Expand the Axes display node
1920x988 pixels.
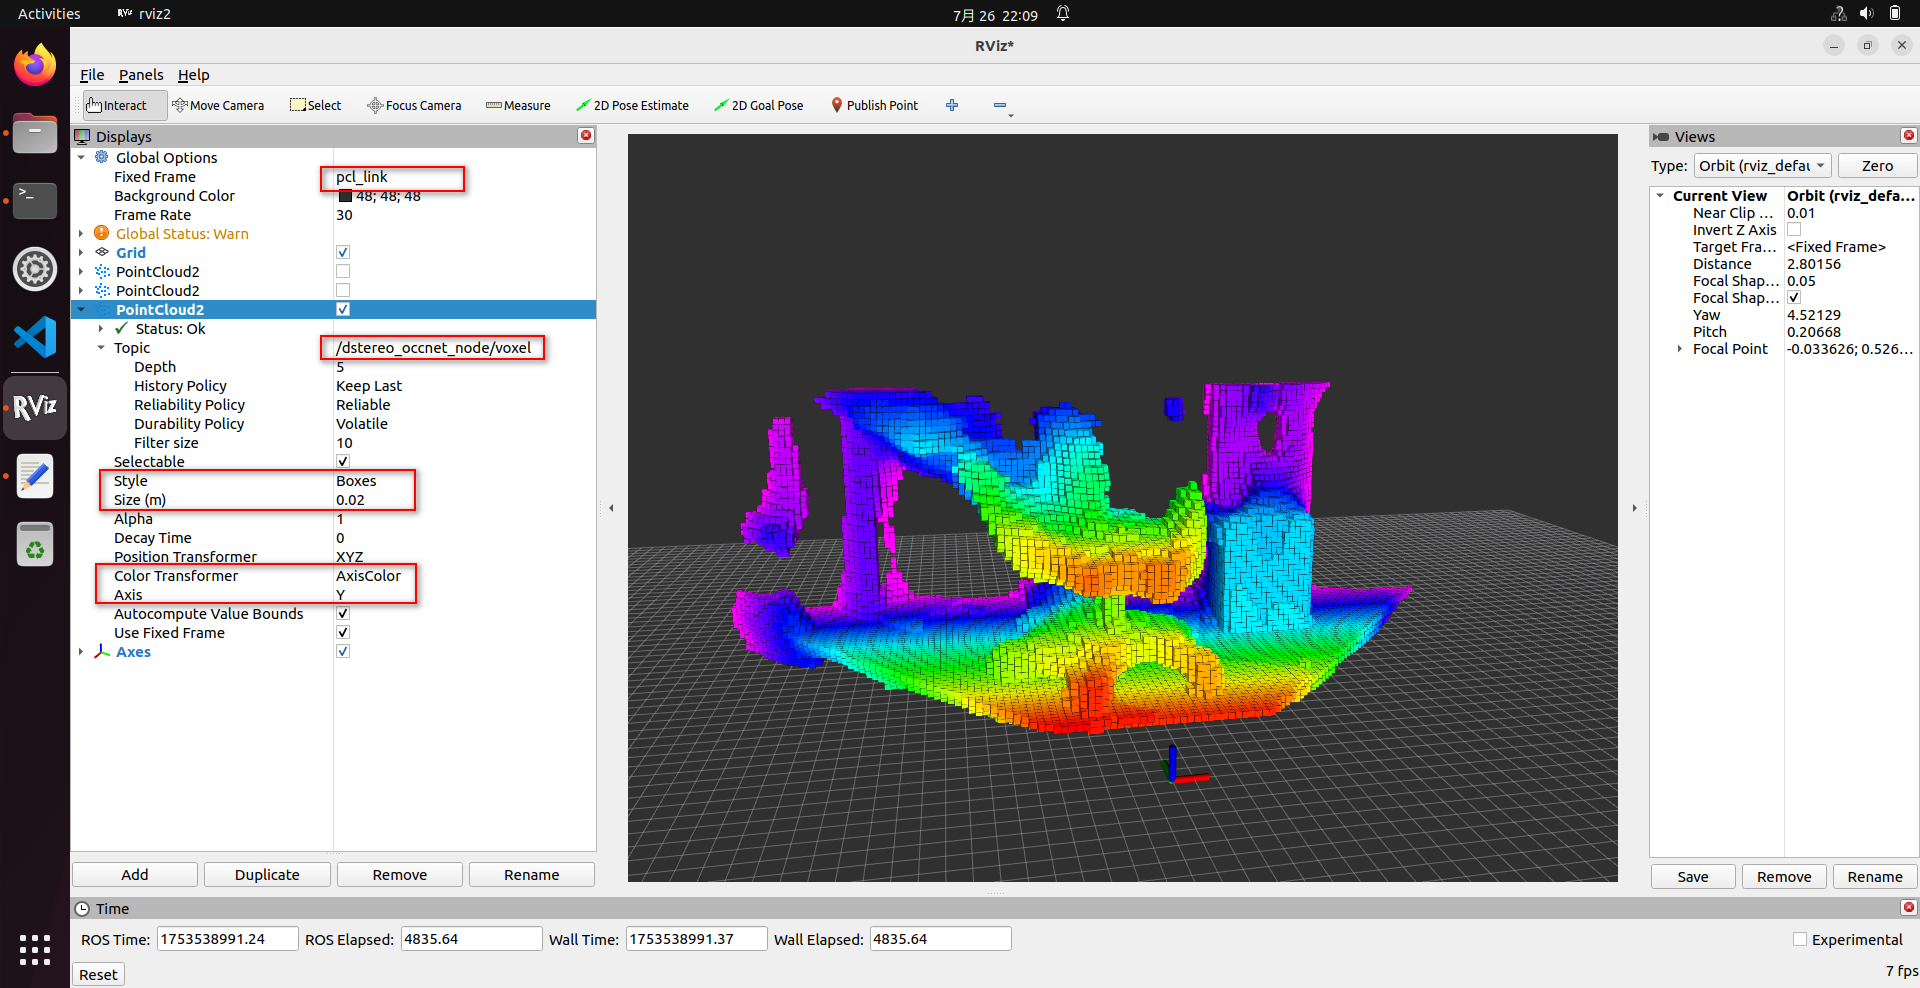pos(81,651)
